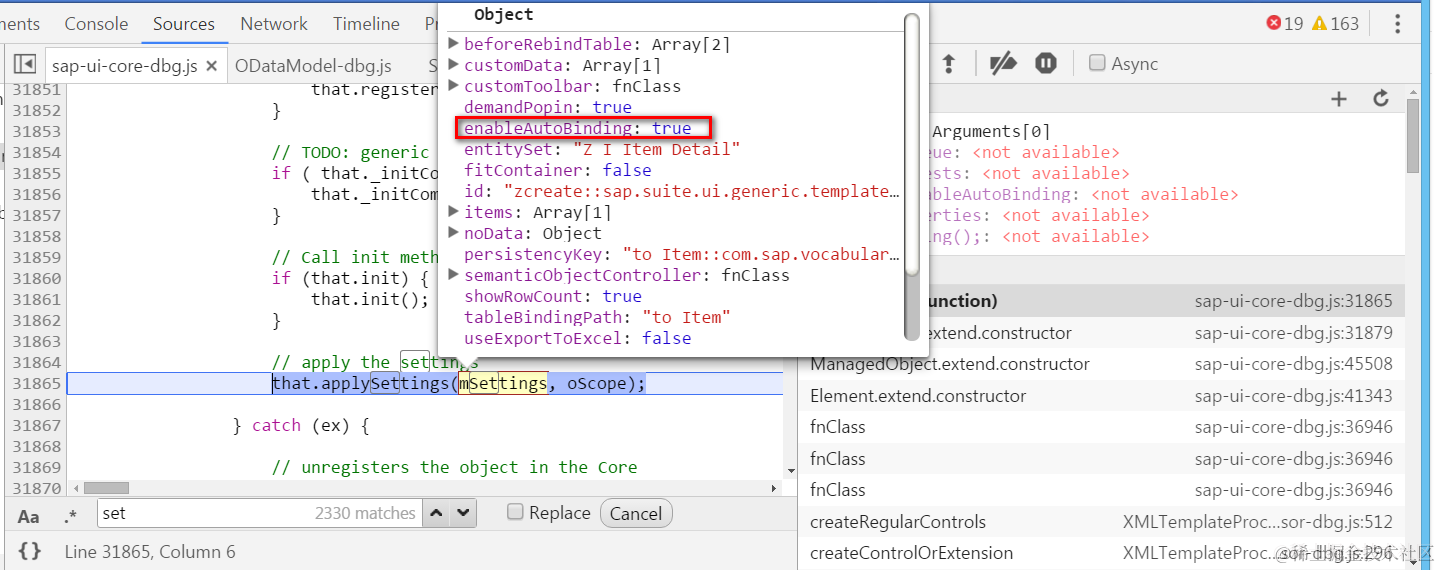Select createRegularControls call stack frame
The width and height of the screenshot is (1441, 570).
1101,522
